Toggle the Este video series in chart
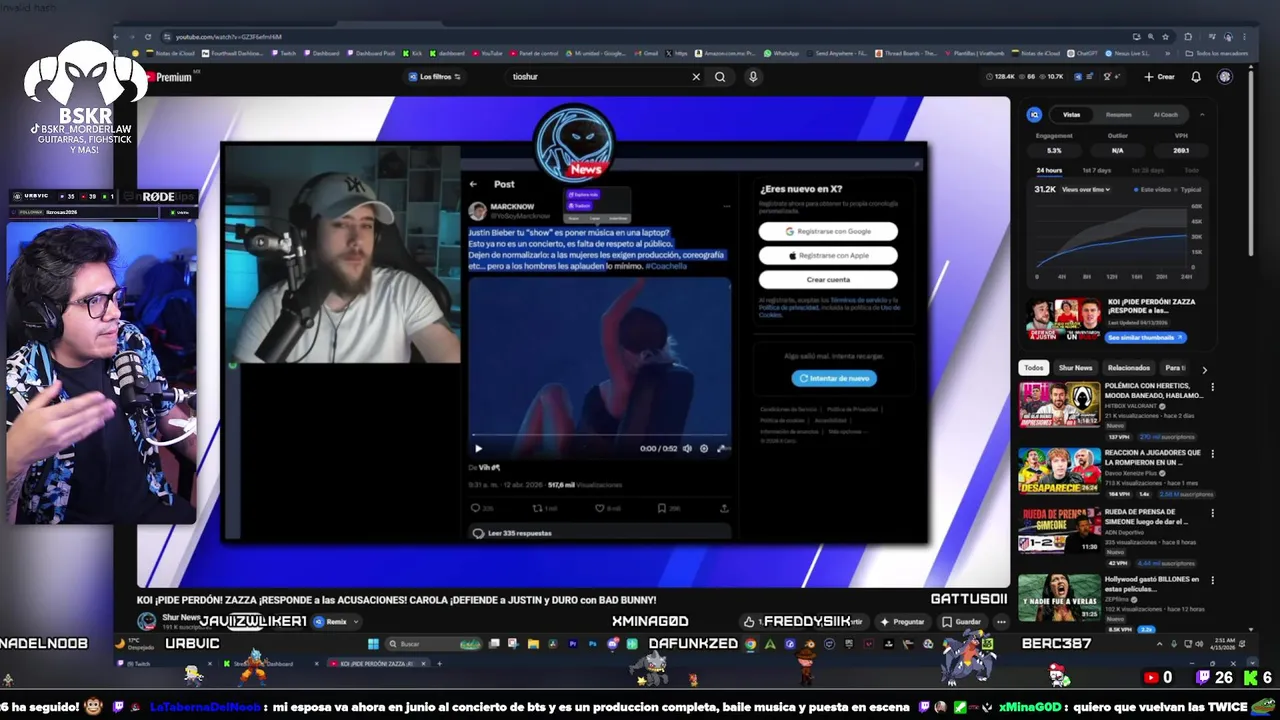This screenshot has width=1280, height=720. (1152, 189)
